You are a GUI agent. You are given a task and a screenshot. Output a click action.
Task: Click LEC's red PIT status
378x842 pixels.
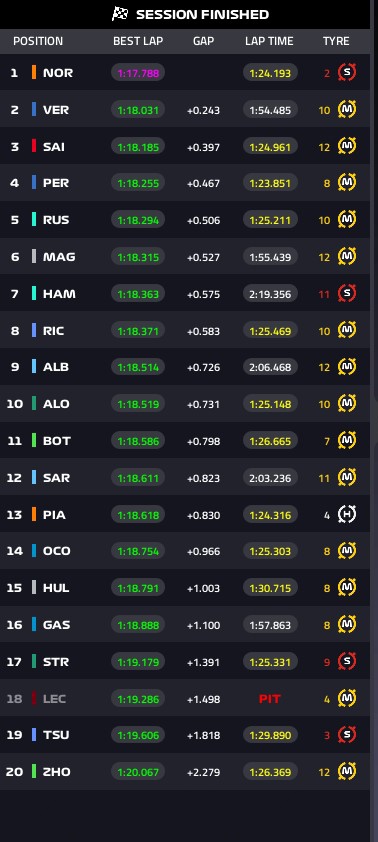270,699
